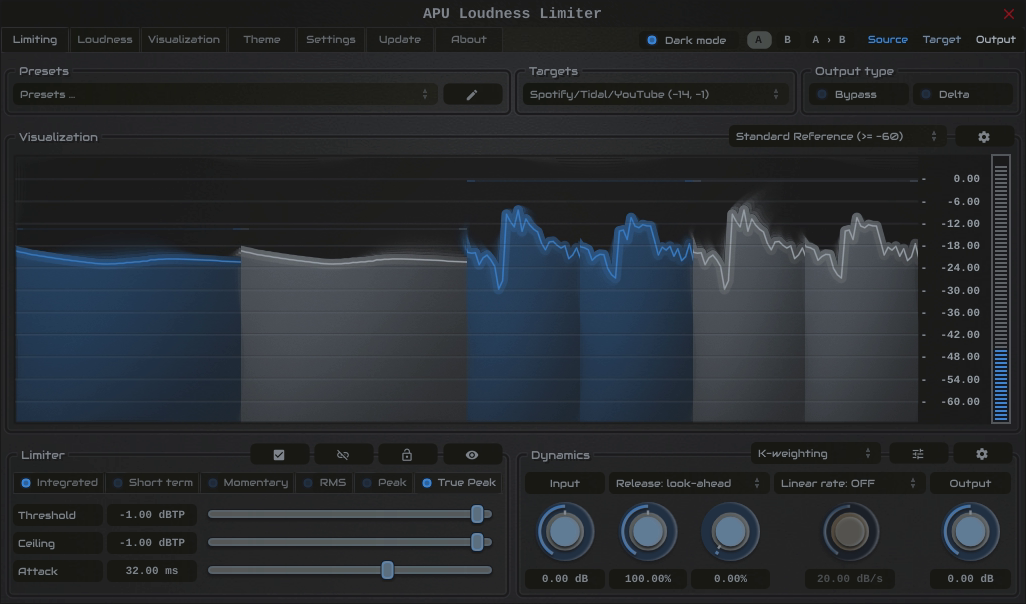Viewport: 1026px width, 604px height.
Task: Select RMS measurement mode
Action: click(x=324, y=483)
